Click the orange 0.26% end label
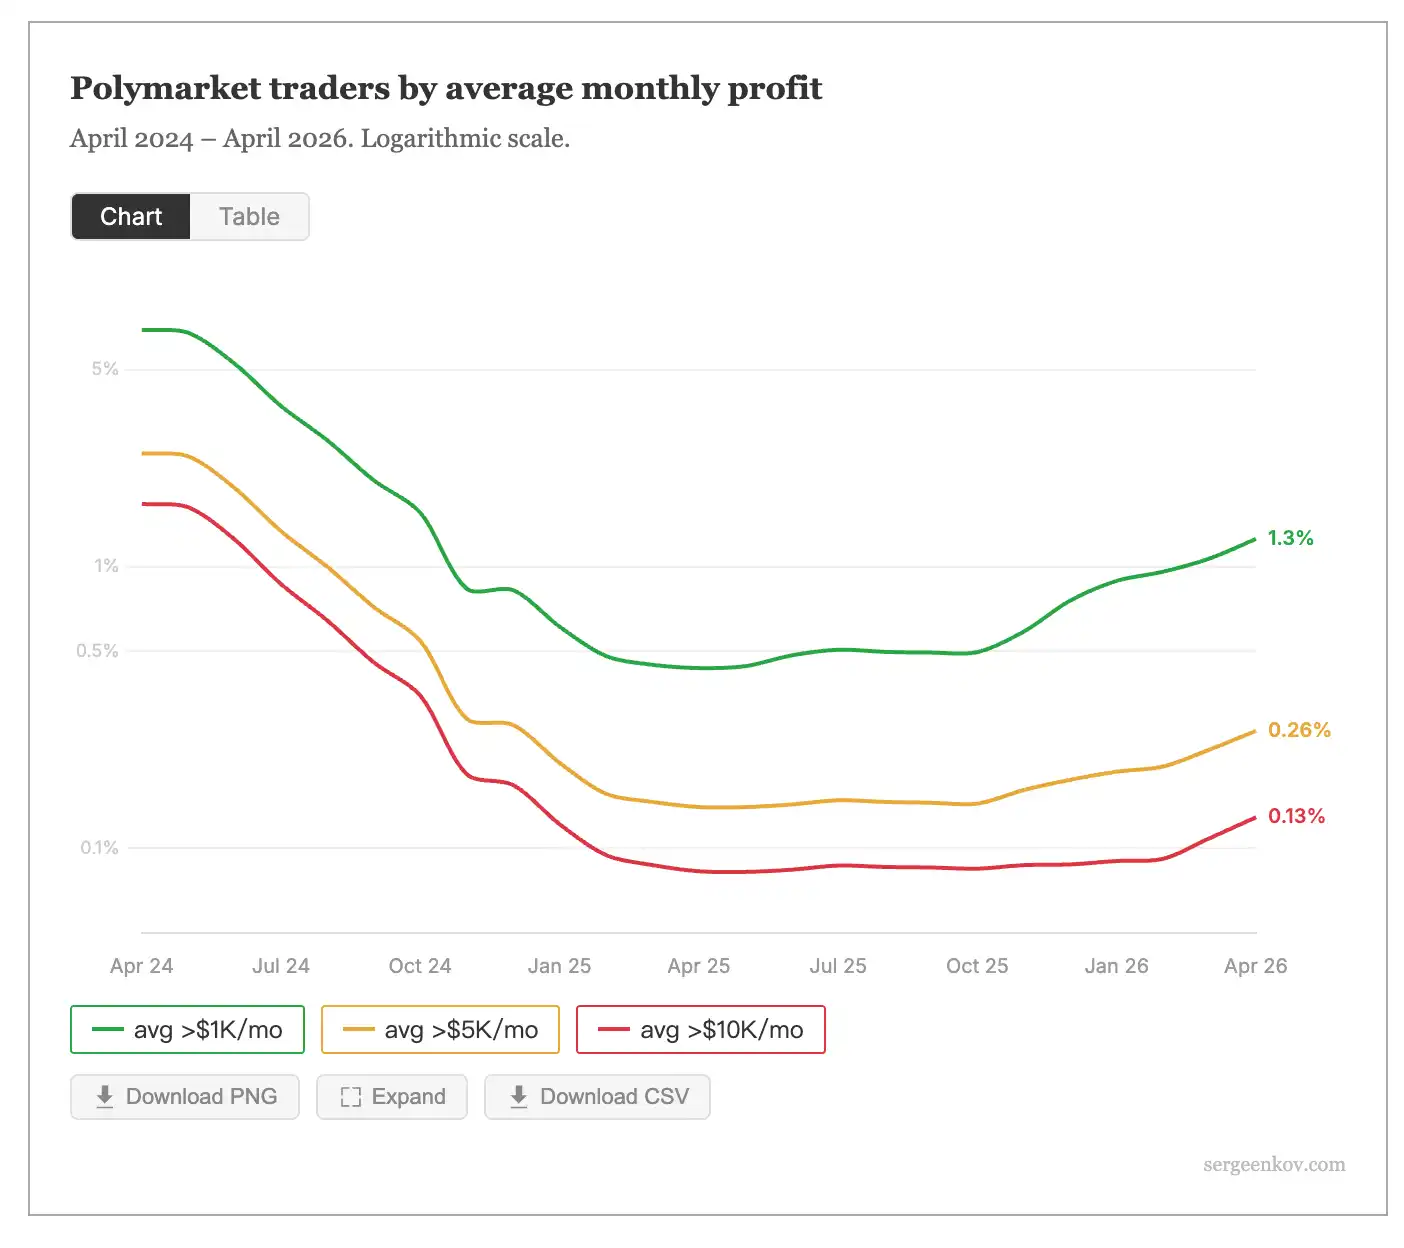 [x=1299, y=730]
